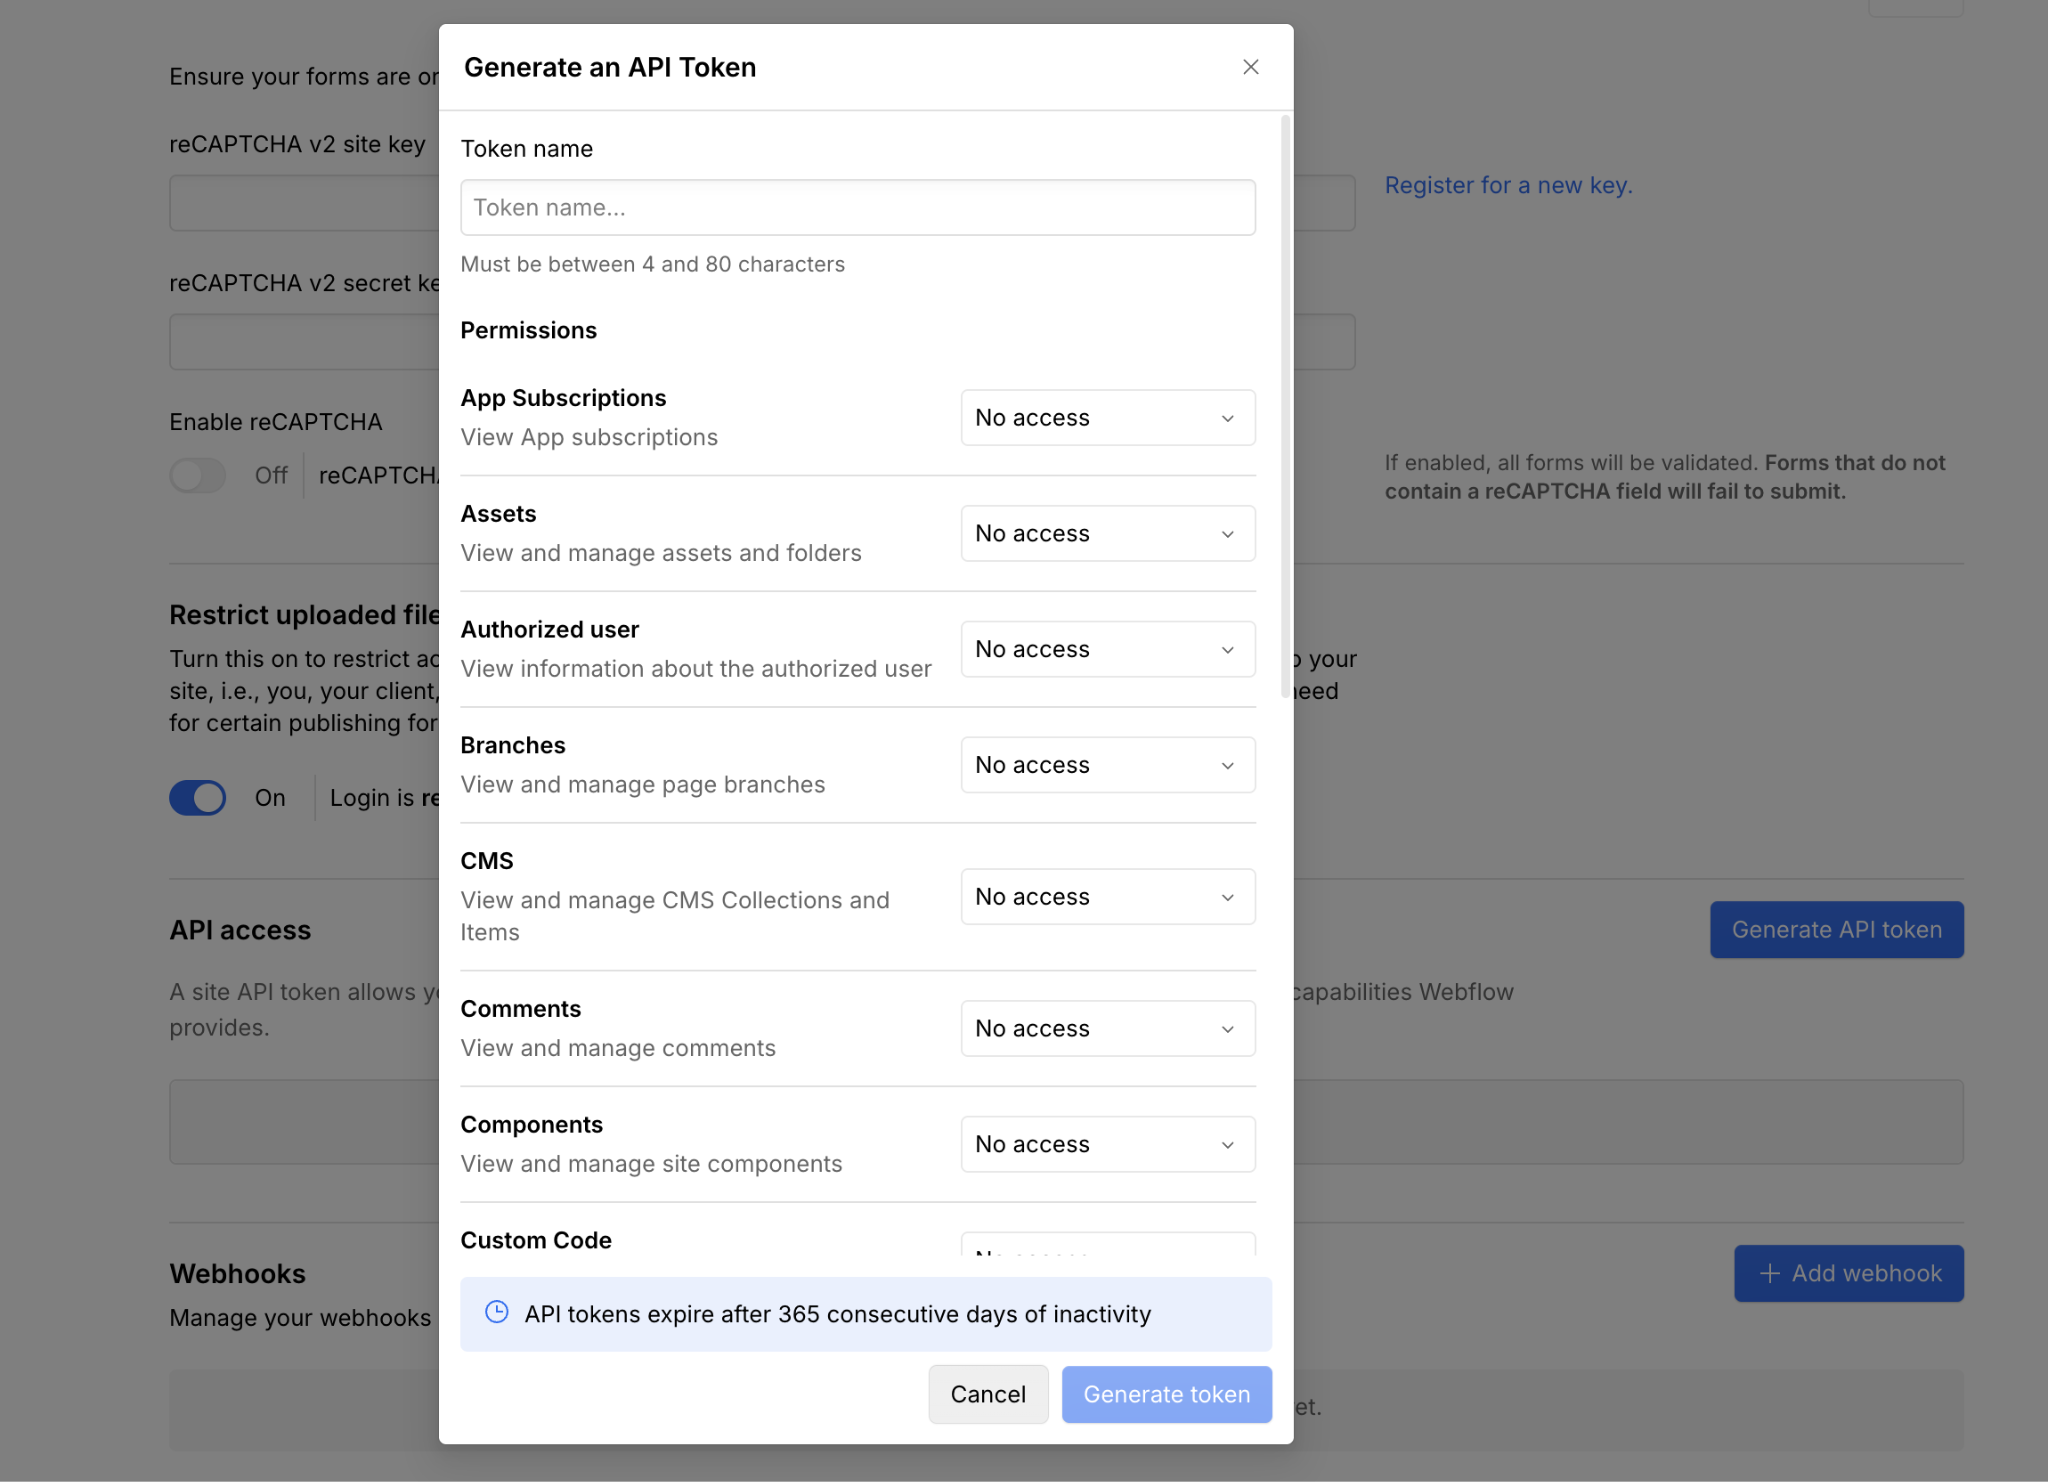This screenshot has width=2048, height=1482.
Task: Open the Assets permission dropdown
Action: [1107, 533]
